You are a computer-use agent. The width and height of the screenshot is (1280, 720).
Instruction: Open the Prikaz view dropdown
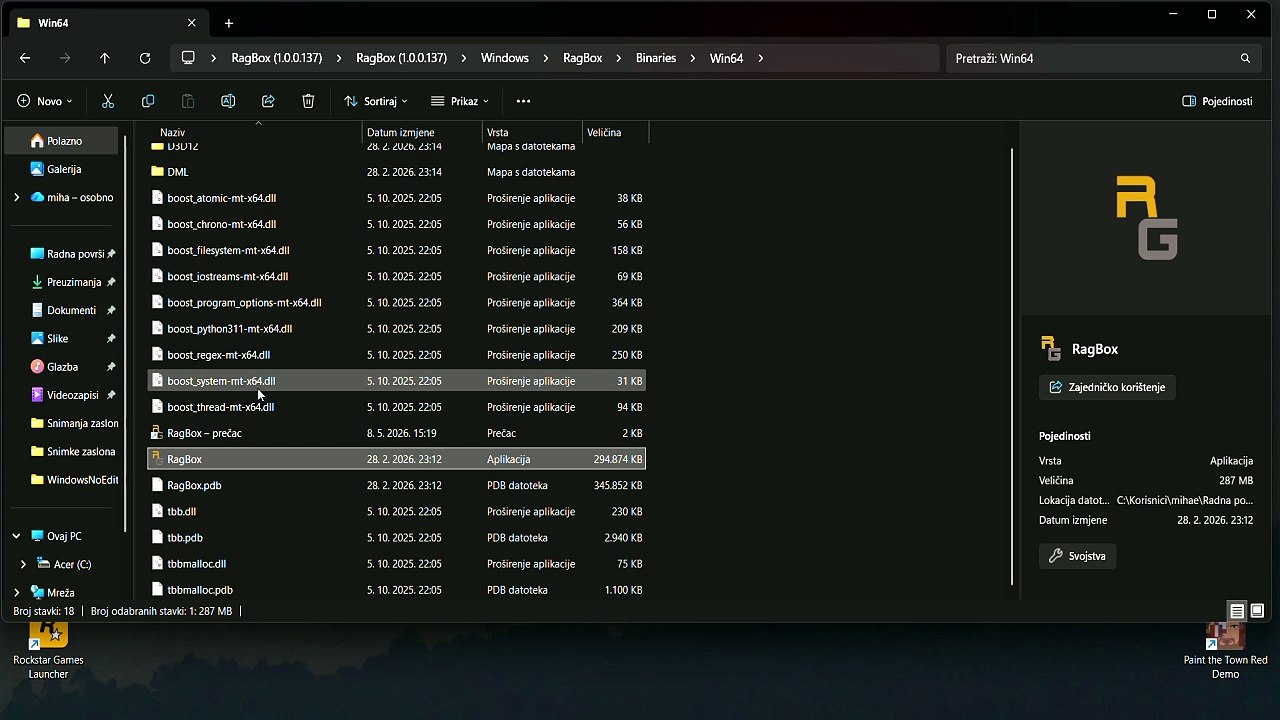[460, 101]
